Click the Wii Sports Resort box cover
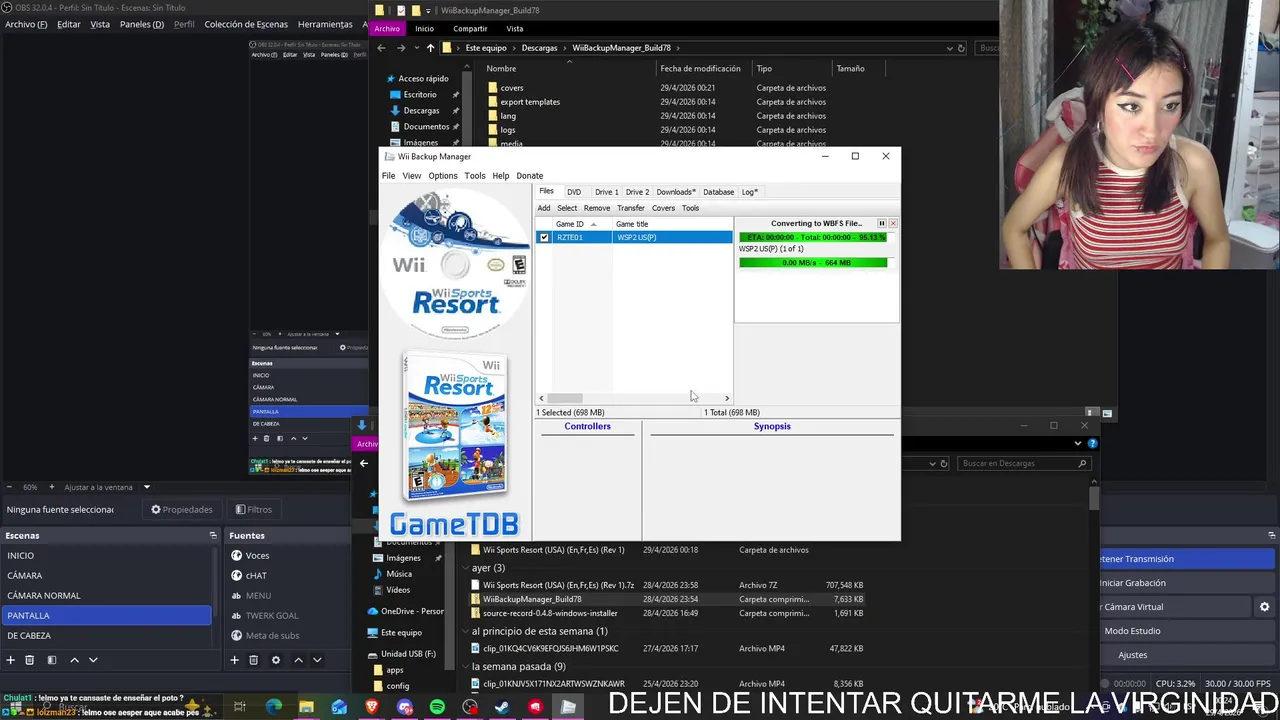Viewport: 1280px width, 720px height. [x=456, y=427]
